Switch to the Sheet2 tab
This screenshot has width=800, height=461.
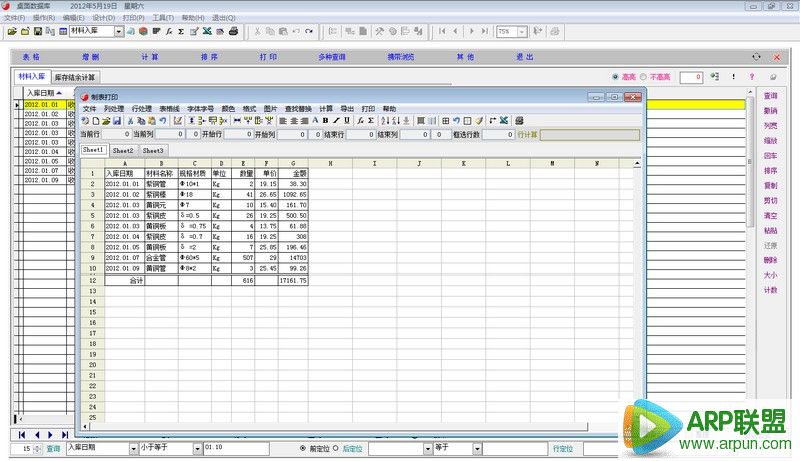pyautogui.click(x=123, y=150)
